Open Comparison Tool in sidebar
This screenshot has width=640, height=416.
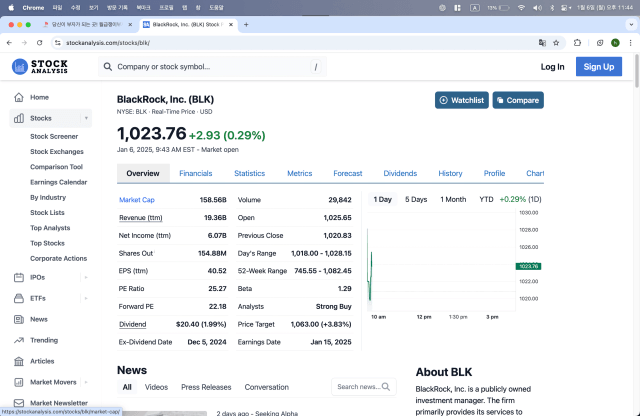click(56, 167)
